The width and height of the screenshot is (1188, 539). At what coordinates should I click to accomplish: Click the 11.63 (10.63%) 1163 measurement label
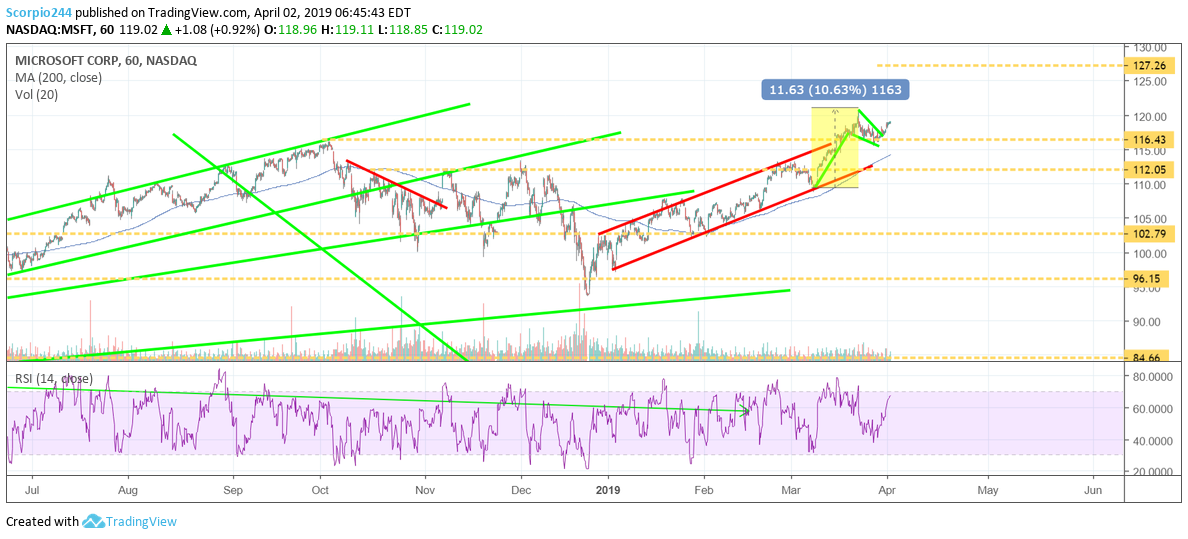(835, 90)
